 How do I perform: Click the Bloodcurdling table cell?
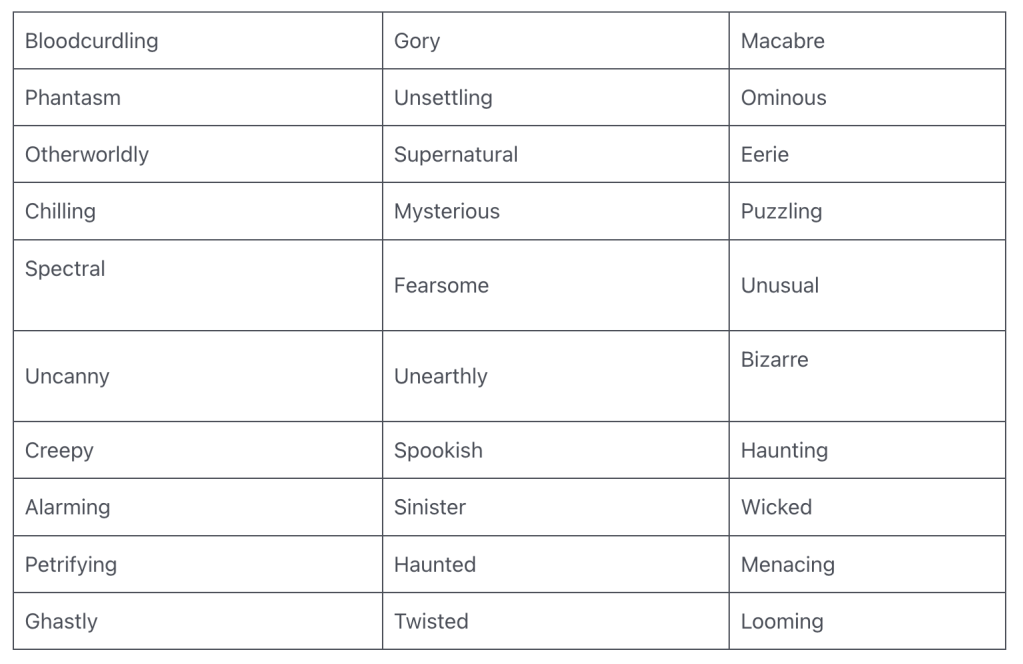point(92,41)
